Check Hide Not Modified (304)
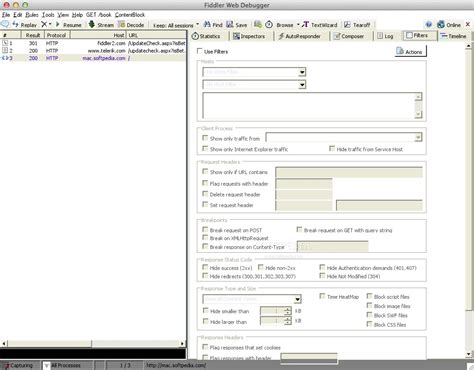This screenshot has width=474, height=370. (x=322, y=276)
